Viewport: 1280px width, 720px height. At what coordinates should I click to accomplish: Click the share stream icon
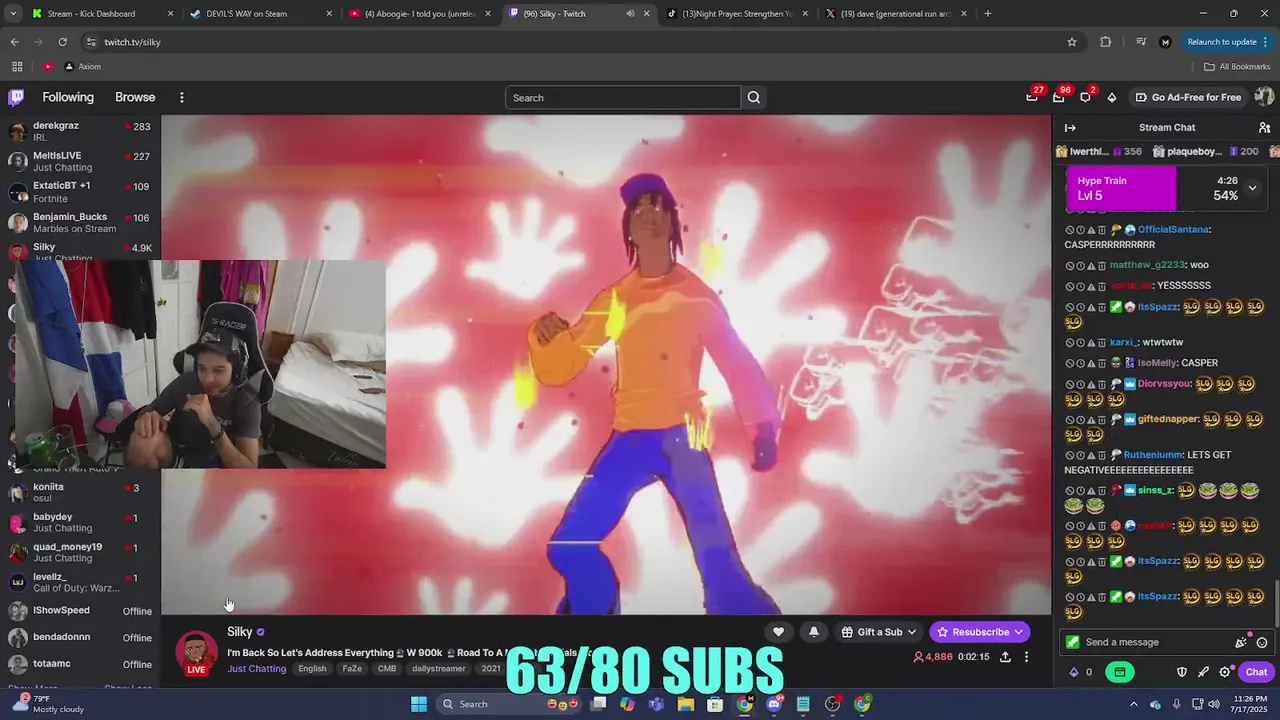[1005, 657]
